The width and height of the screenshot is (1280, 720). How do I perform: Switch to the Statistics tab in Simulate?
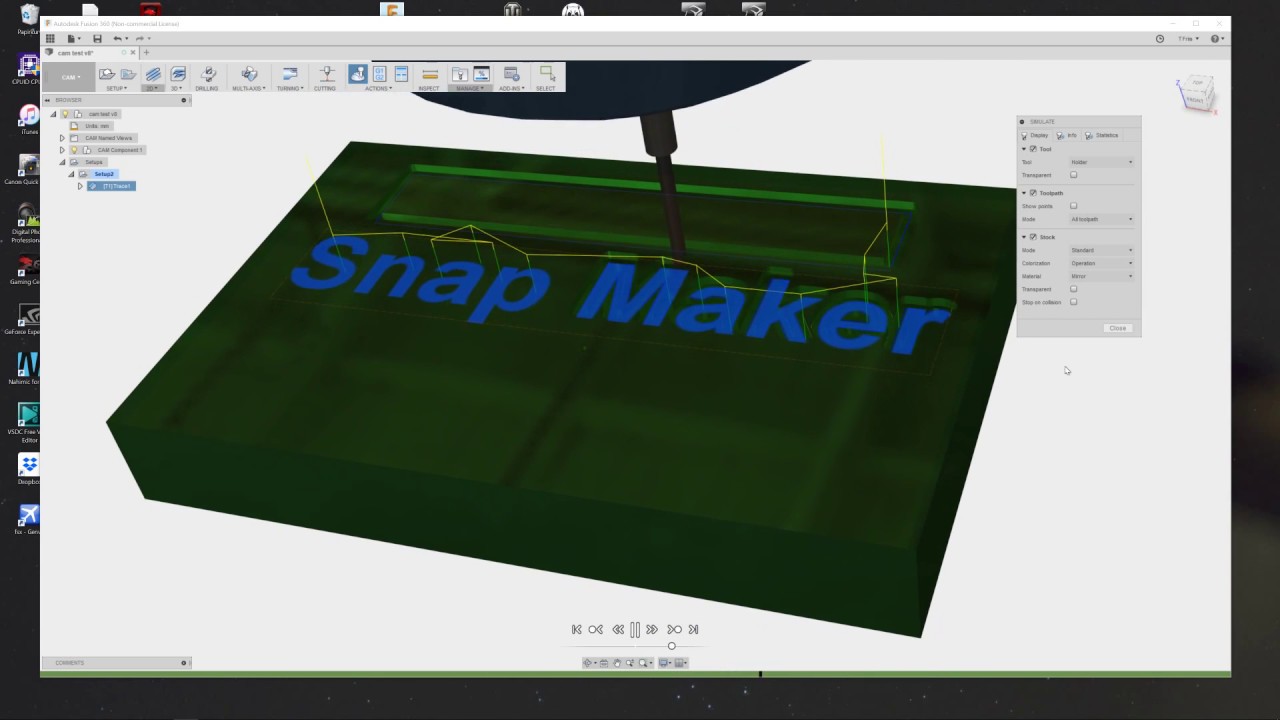tap(1102, 135)
